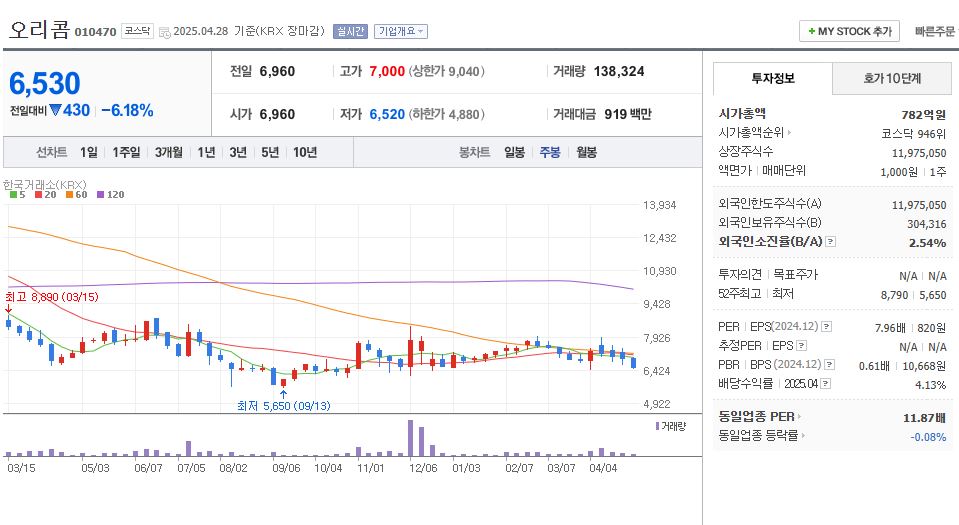Click the red 20-day moving average legend
959x525 pixels.
(x=45, y=195)
